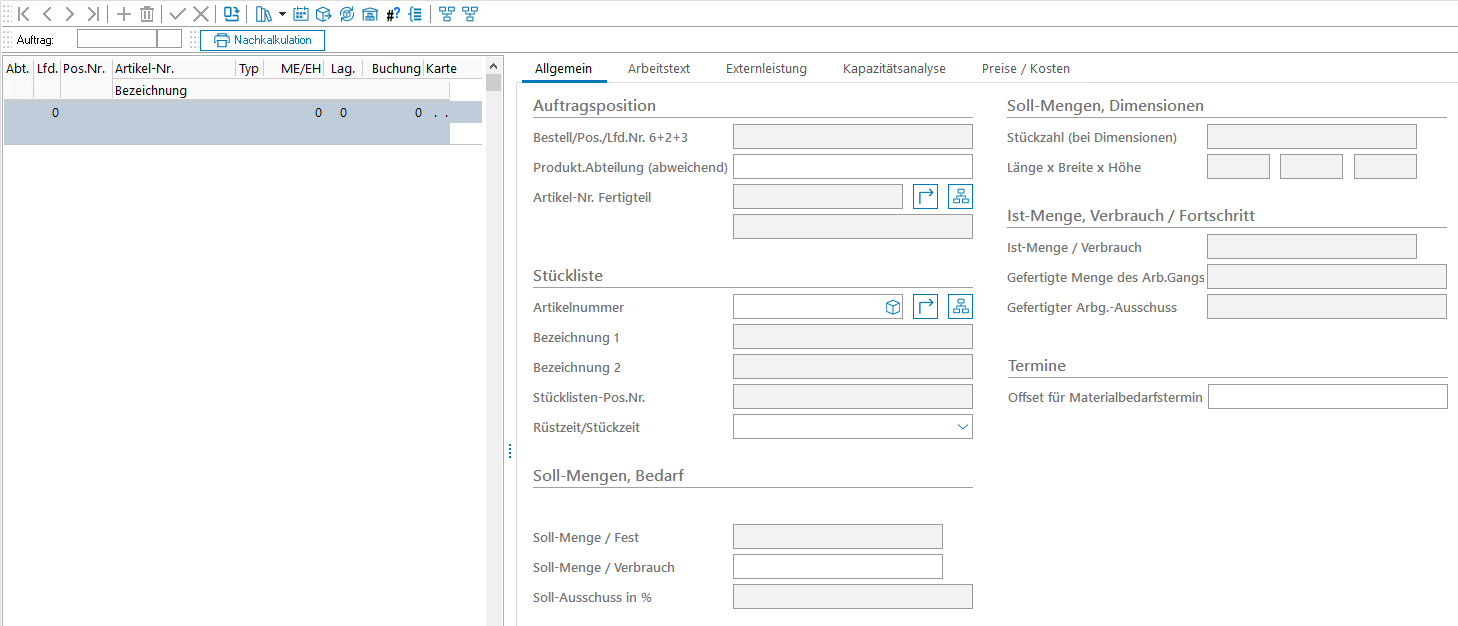The height and width of the screenshot is (626, 1458).
Task: Select the Preise / Kosten tab
Action: (1025, 69)
